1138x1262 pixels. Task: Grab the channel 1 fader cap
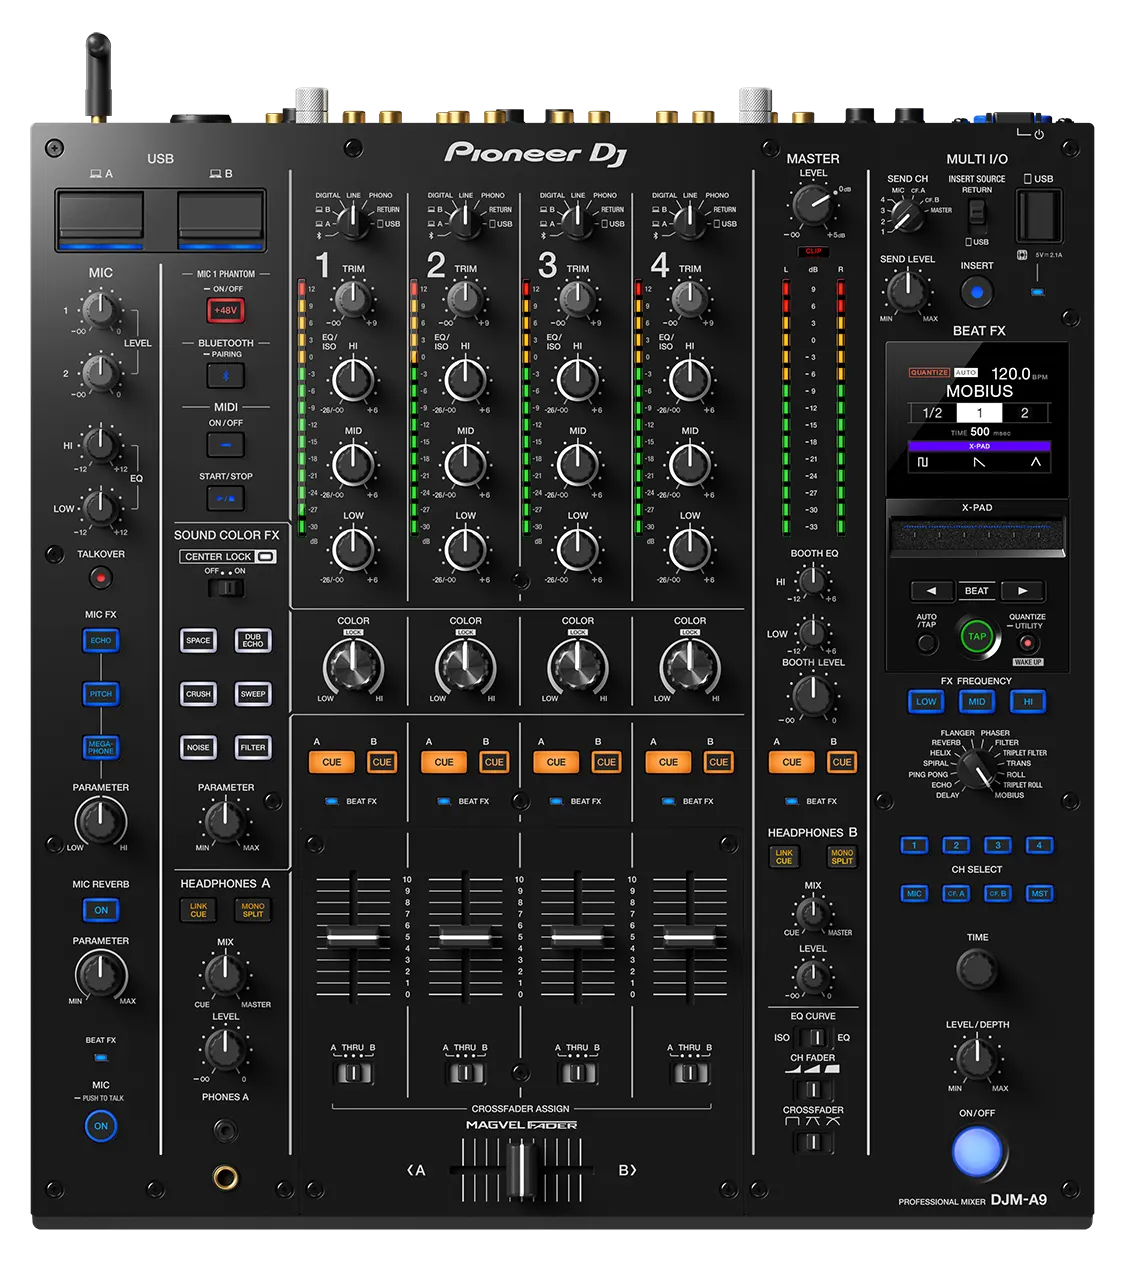pyautogui.click(x=352, y=937)
